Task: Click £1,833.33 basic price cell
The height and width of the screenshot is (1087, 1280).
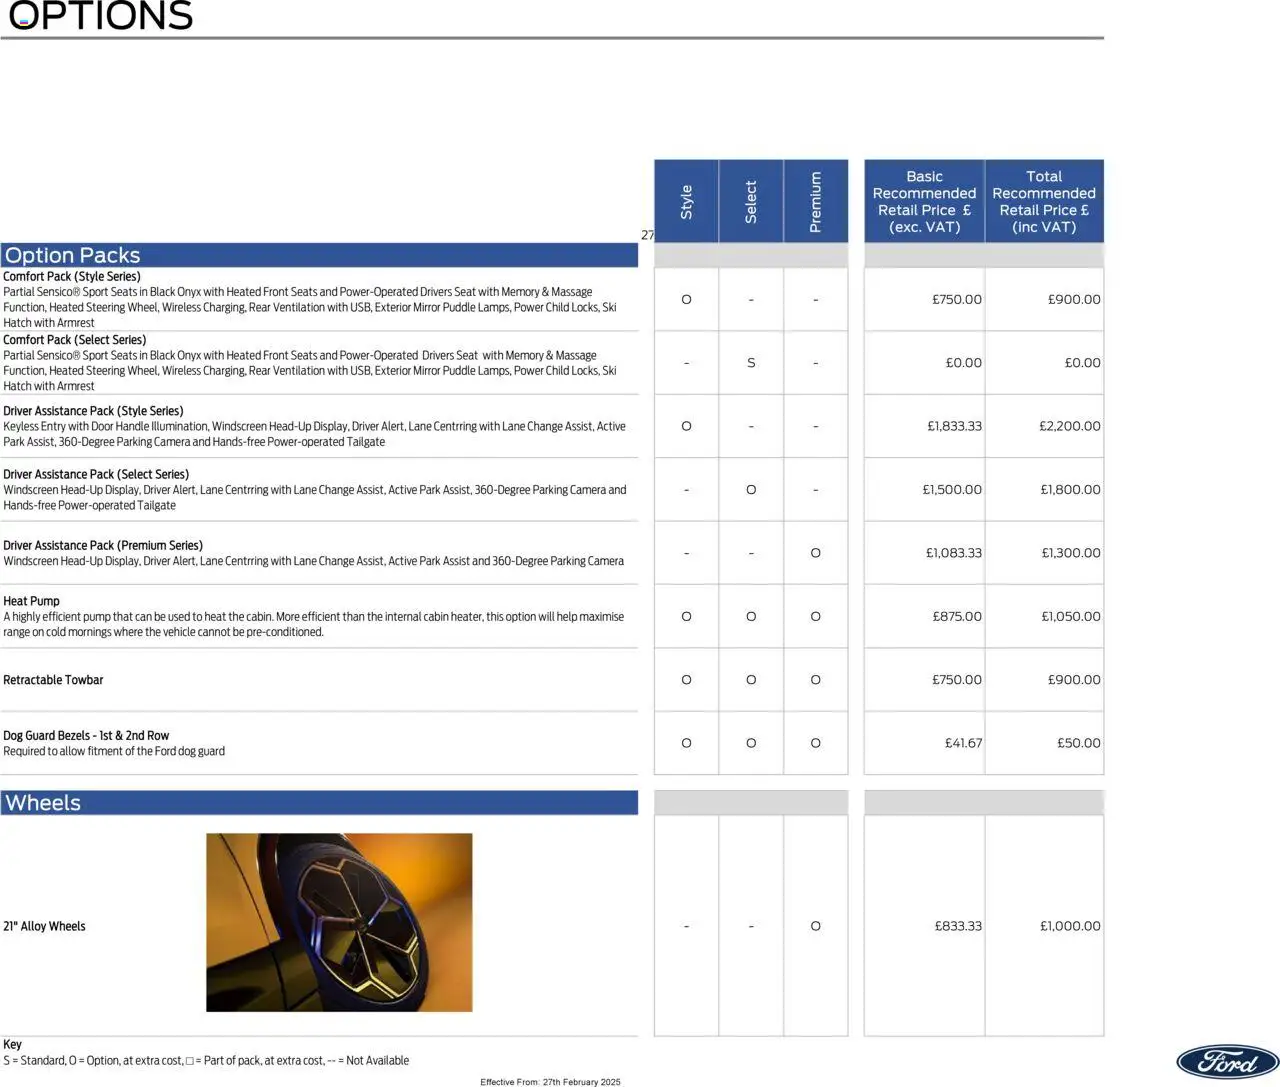Action: click(954, 426)
